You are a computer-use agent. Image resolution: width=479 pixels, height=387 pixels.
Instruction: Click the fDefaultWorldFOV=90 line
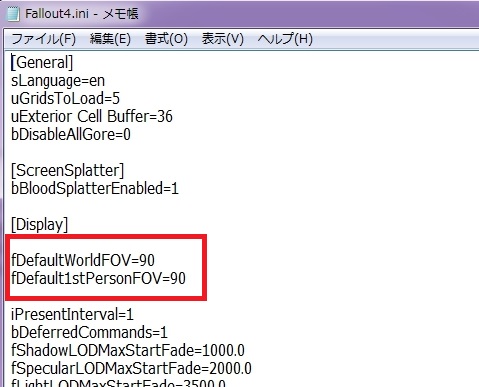[83, 260]
